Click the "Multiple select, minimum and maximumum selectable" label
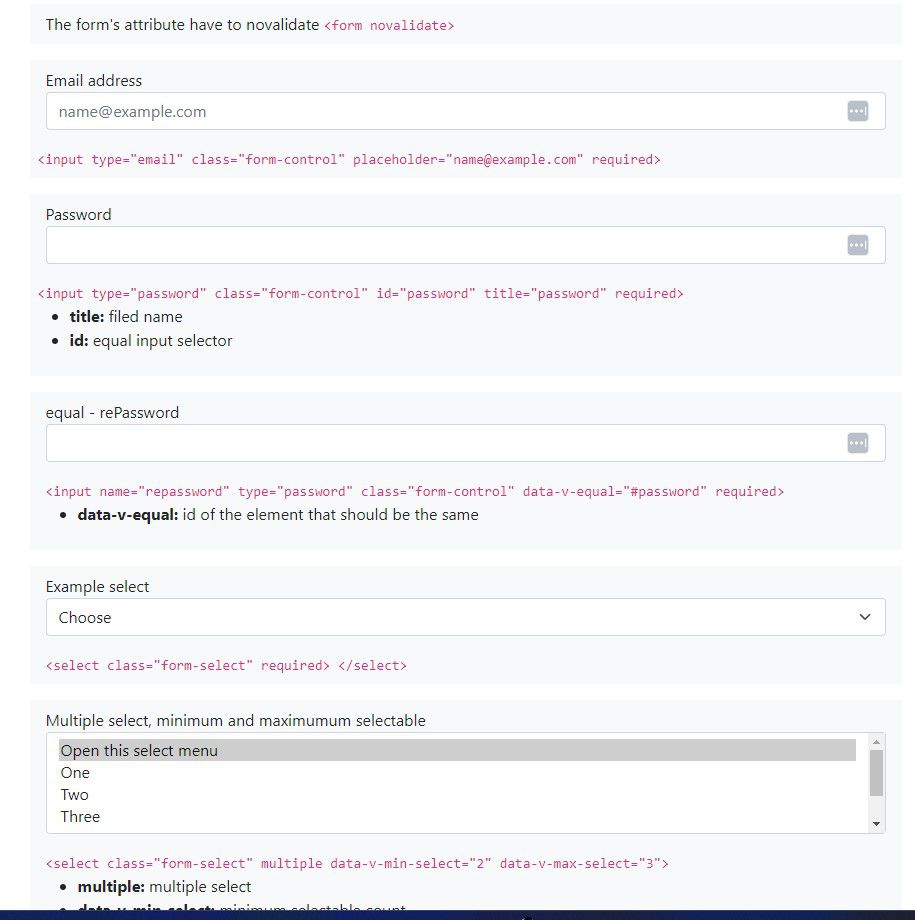This screenshot has width=915, height=920. pos(236,721)
